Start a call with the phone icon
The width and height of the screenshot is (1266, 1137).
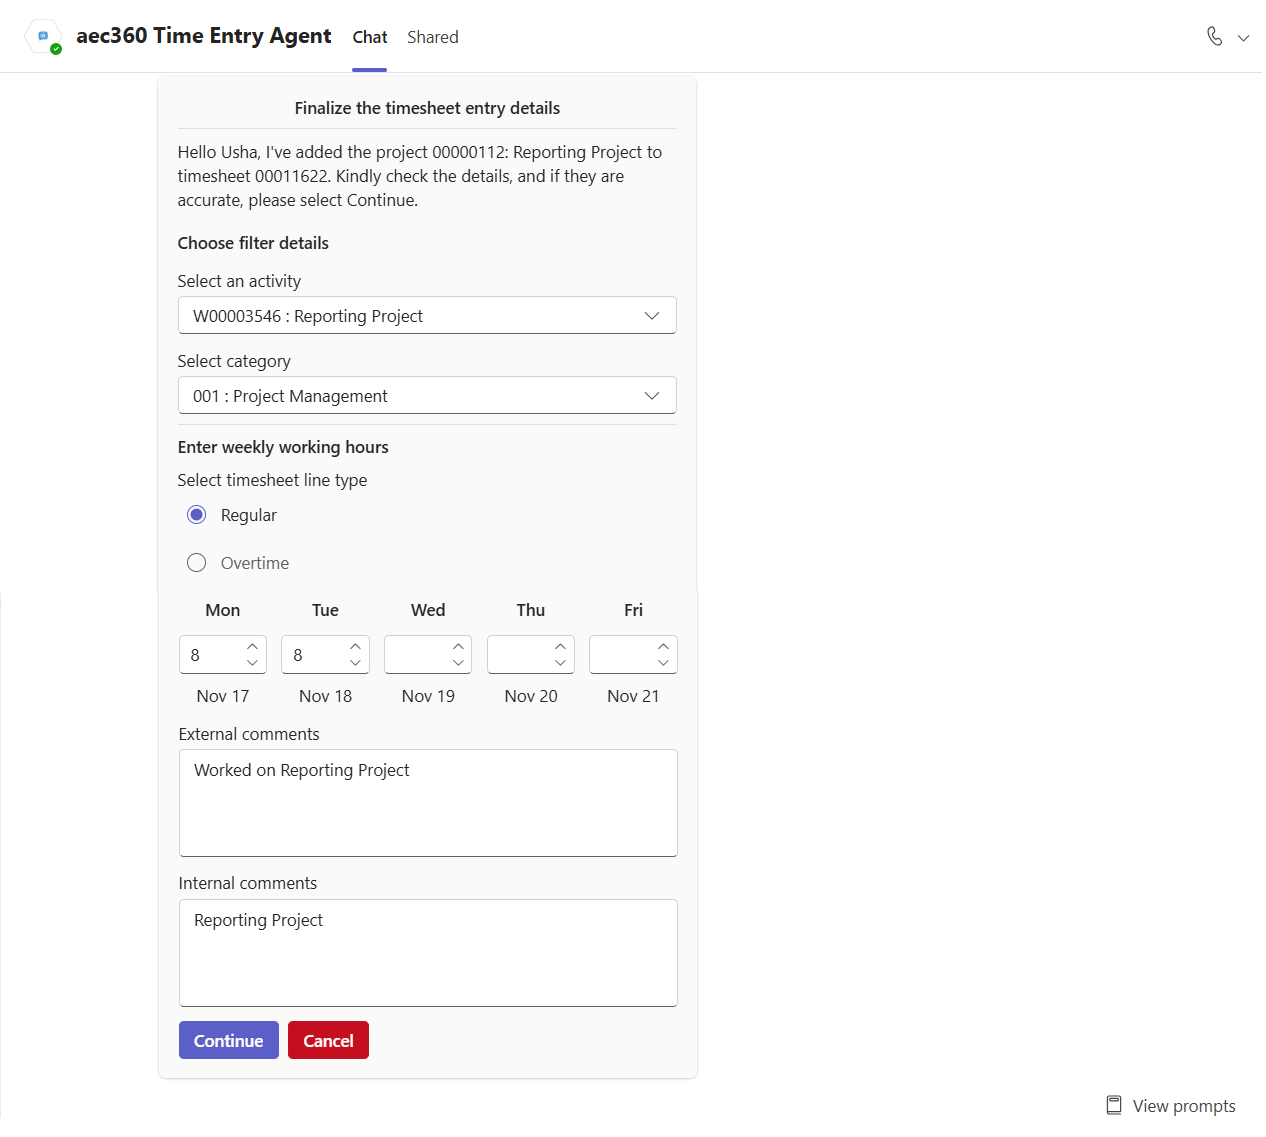coord(1214,37)
